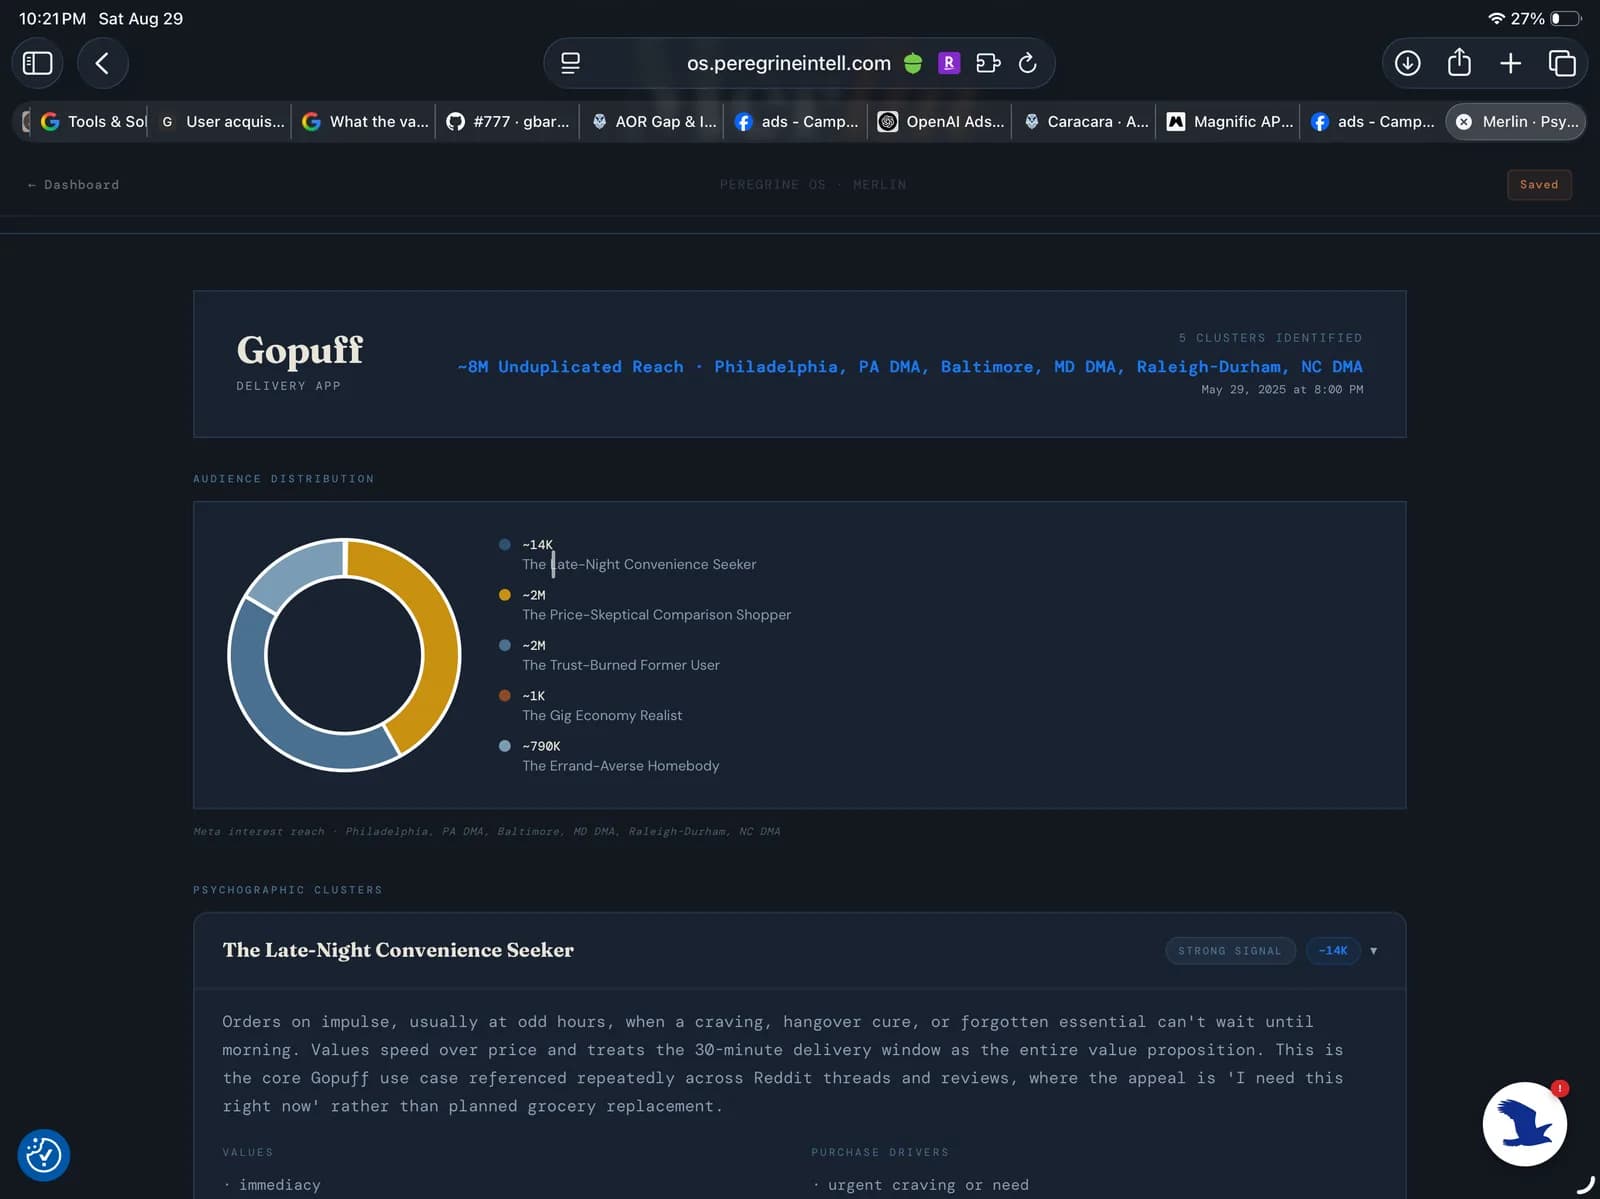Screen dimensions: 1600x1199
Task: Click the Late-Night Convenience Seeker legend dot
Action: coord(505,545)
